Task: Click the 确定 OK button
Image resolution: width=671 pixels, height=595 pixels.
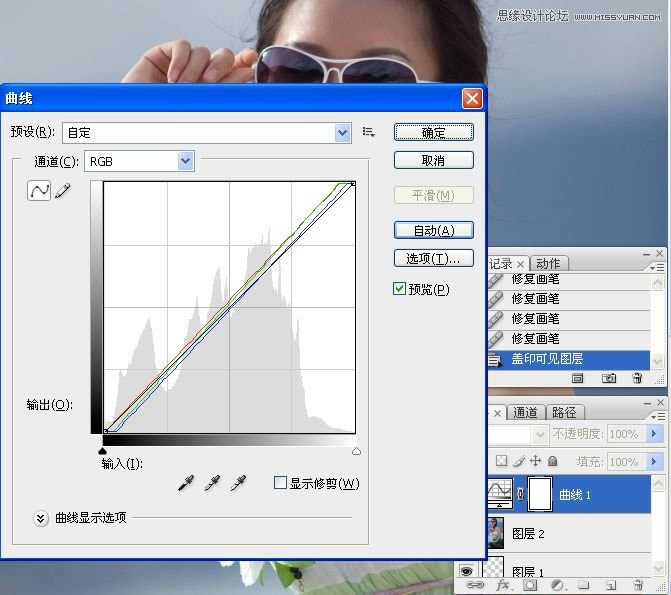Action: (433, 132)
